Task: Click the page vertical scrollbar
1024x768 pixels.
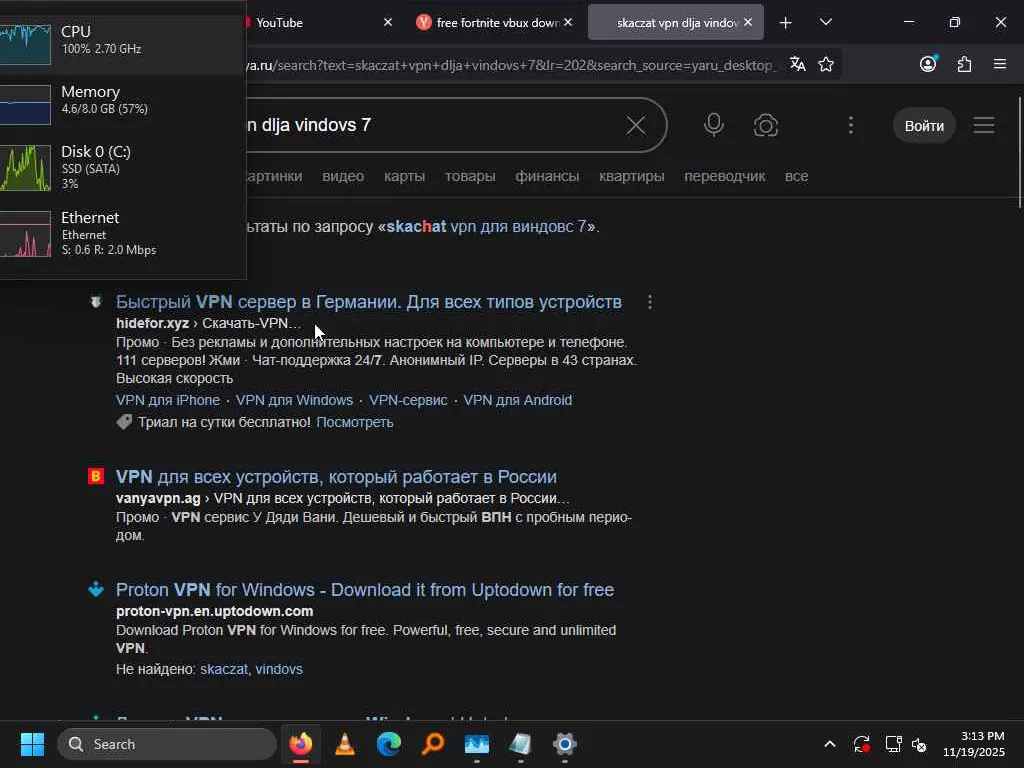Action: (1019, 153)
